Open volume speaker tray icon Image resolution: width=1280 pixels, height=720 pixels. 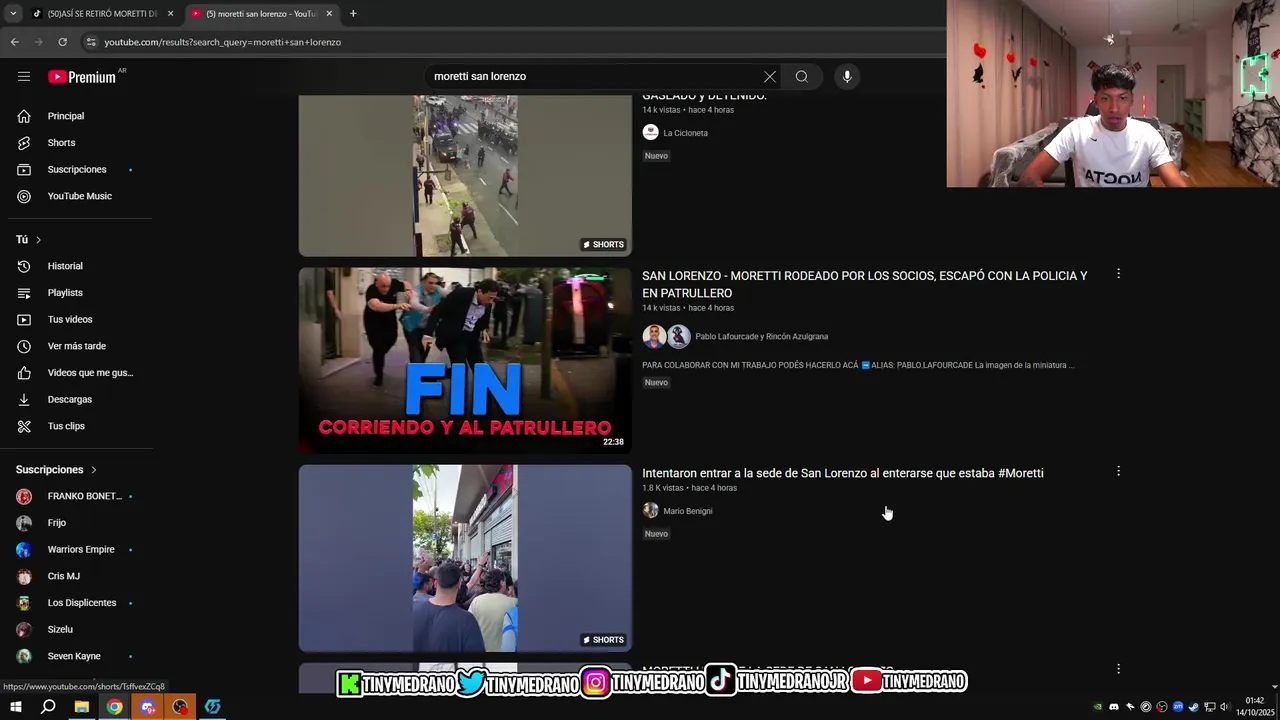(x=1224, y=707)
